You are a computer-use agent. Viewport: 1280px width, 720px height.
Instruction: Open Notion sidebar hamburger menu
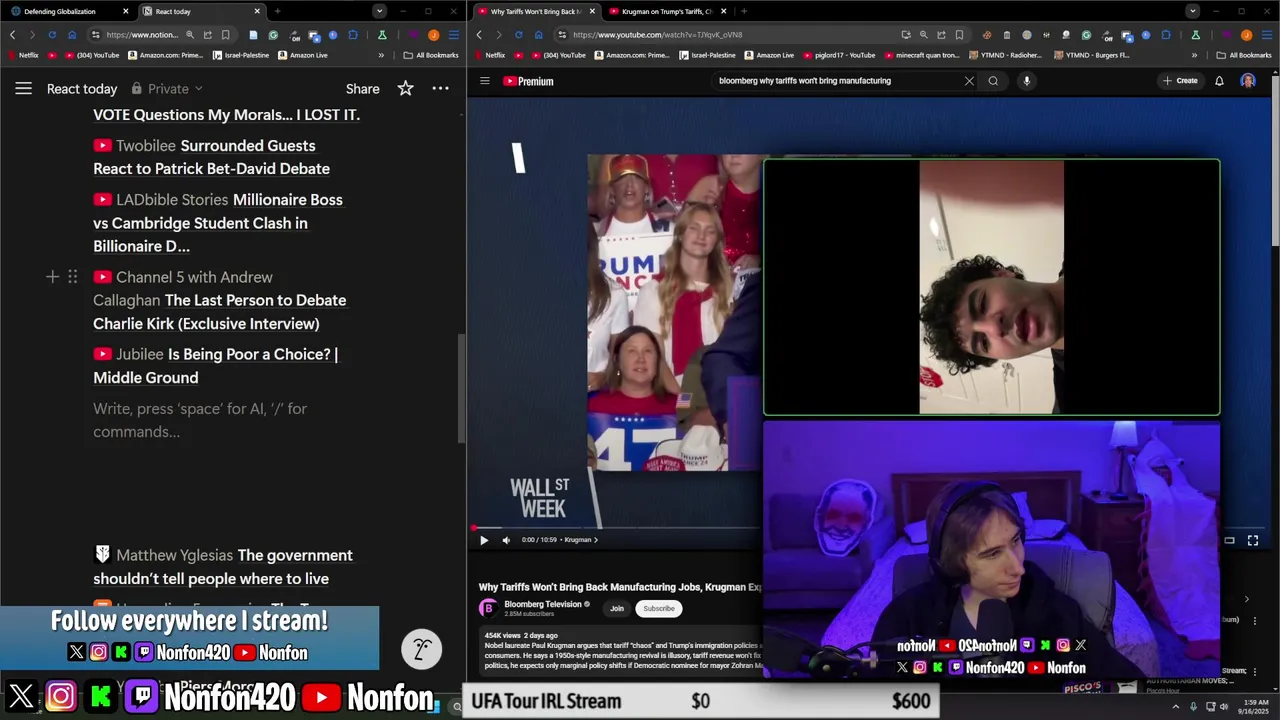[23, 89]
